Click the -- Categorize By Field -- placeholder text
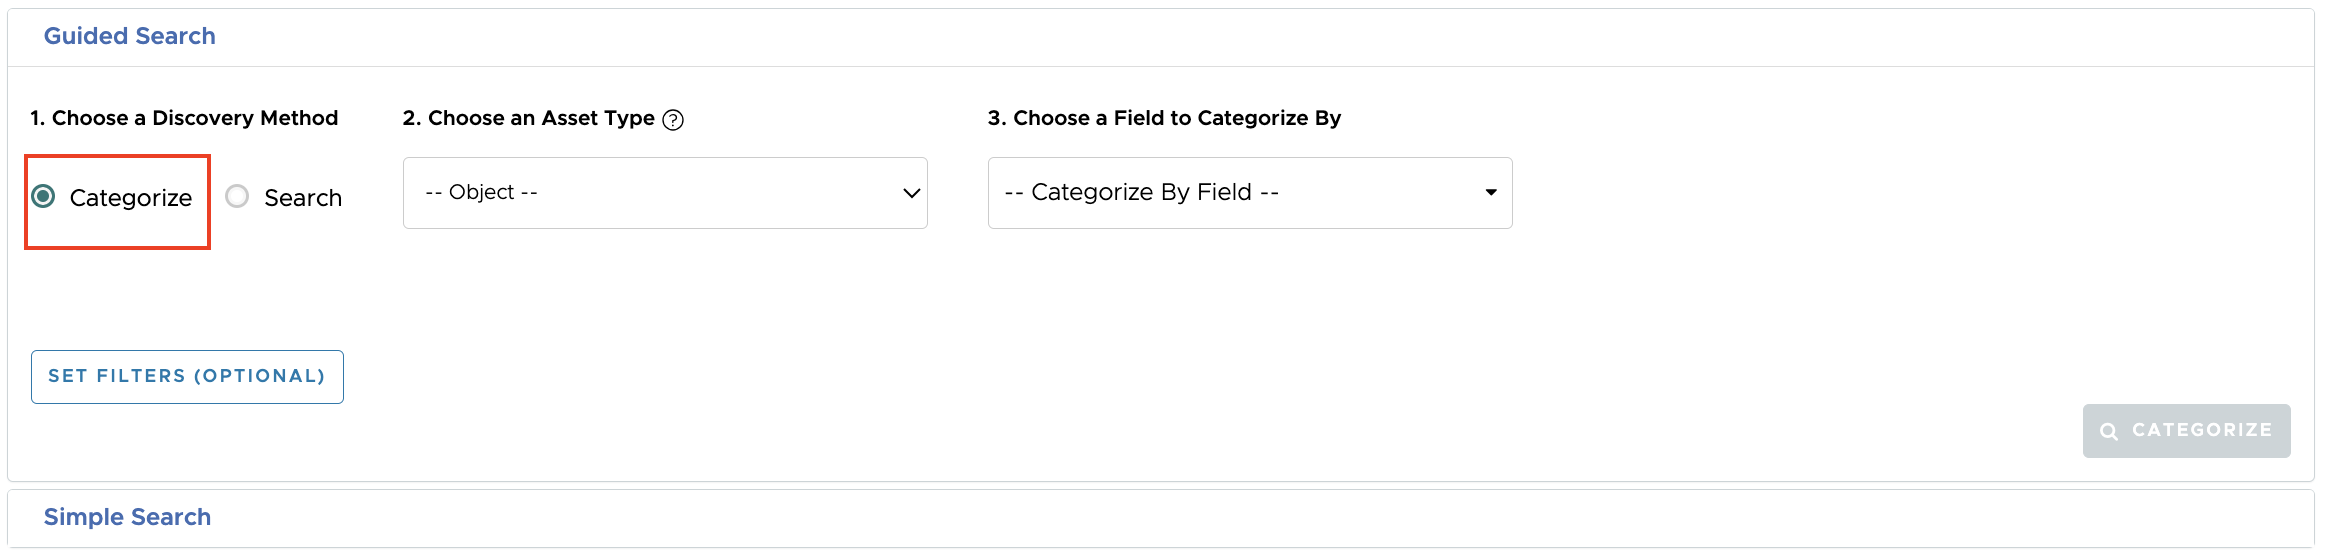The height and width of the screenshot is (558, 2334). pos(1141,192)
